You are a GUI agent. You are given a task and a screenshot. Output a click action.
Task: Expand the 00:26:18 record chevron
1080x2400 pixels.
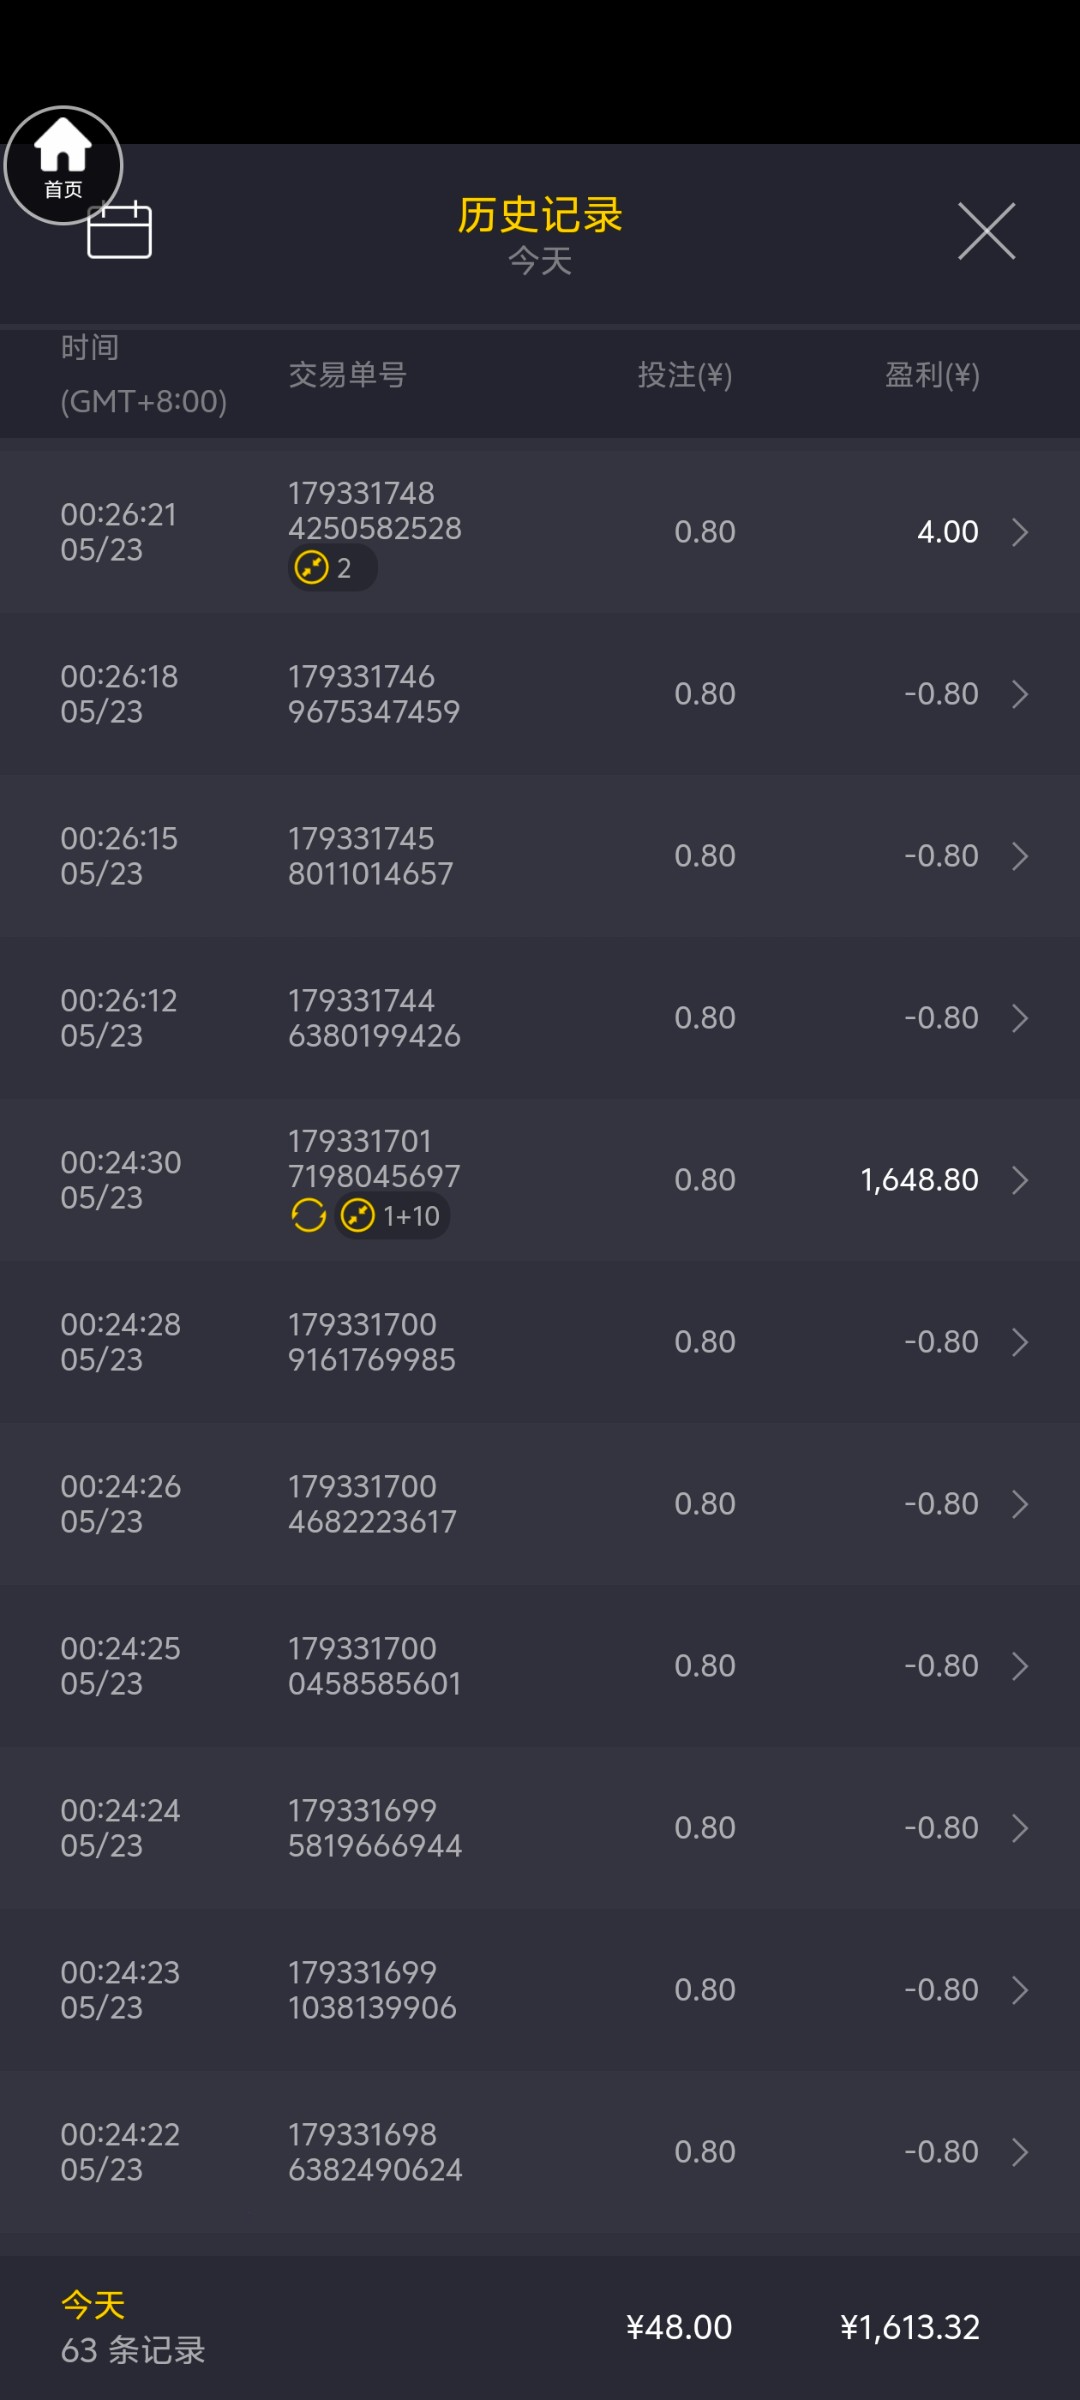pos(1020,694)
